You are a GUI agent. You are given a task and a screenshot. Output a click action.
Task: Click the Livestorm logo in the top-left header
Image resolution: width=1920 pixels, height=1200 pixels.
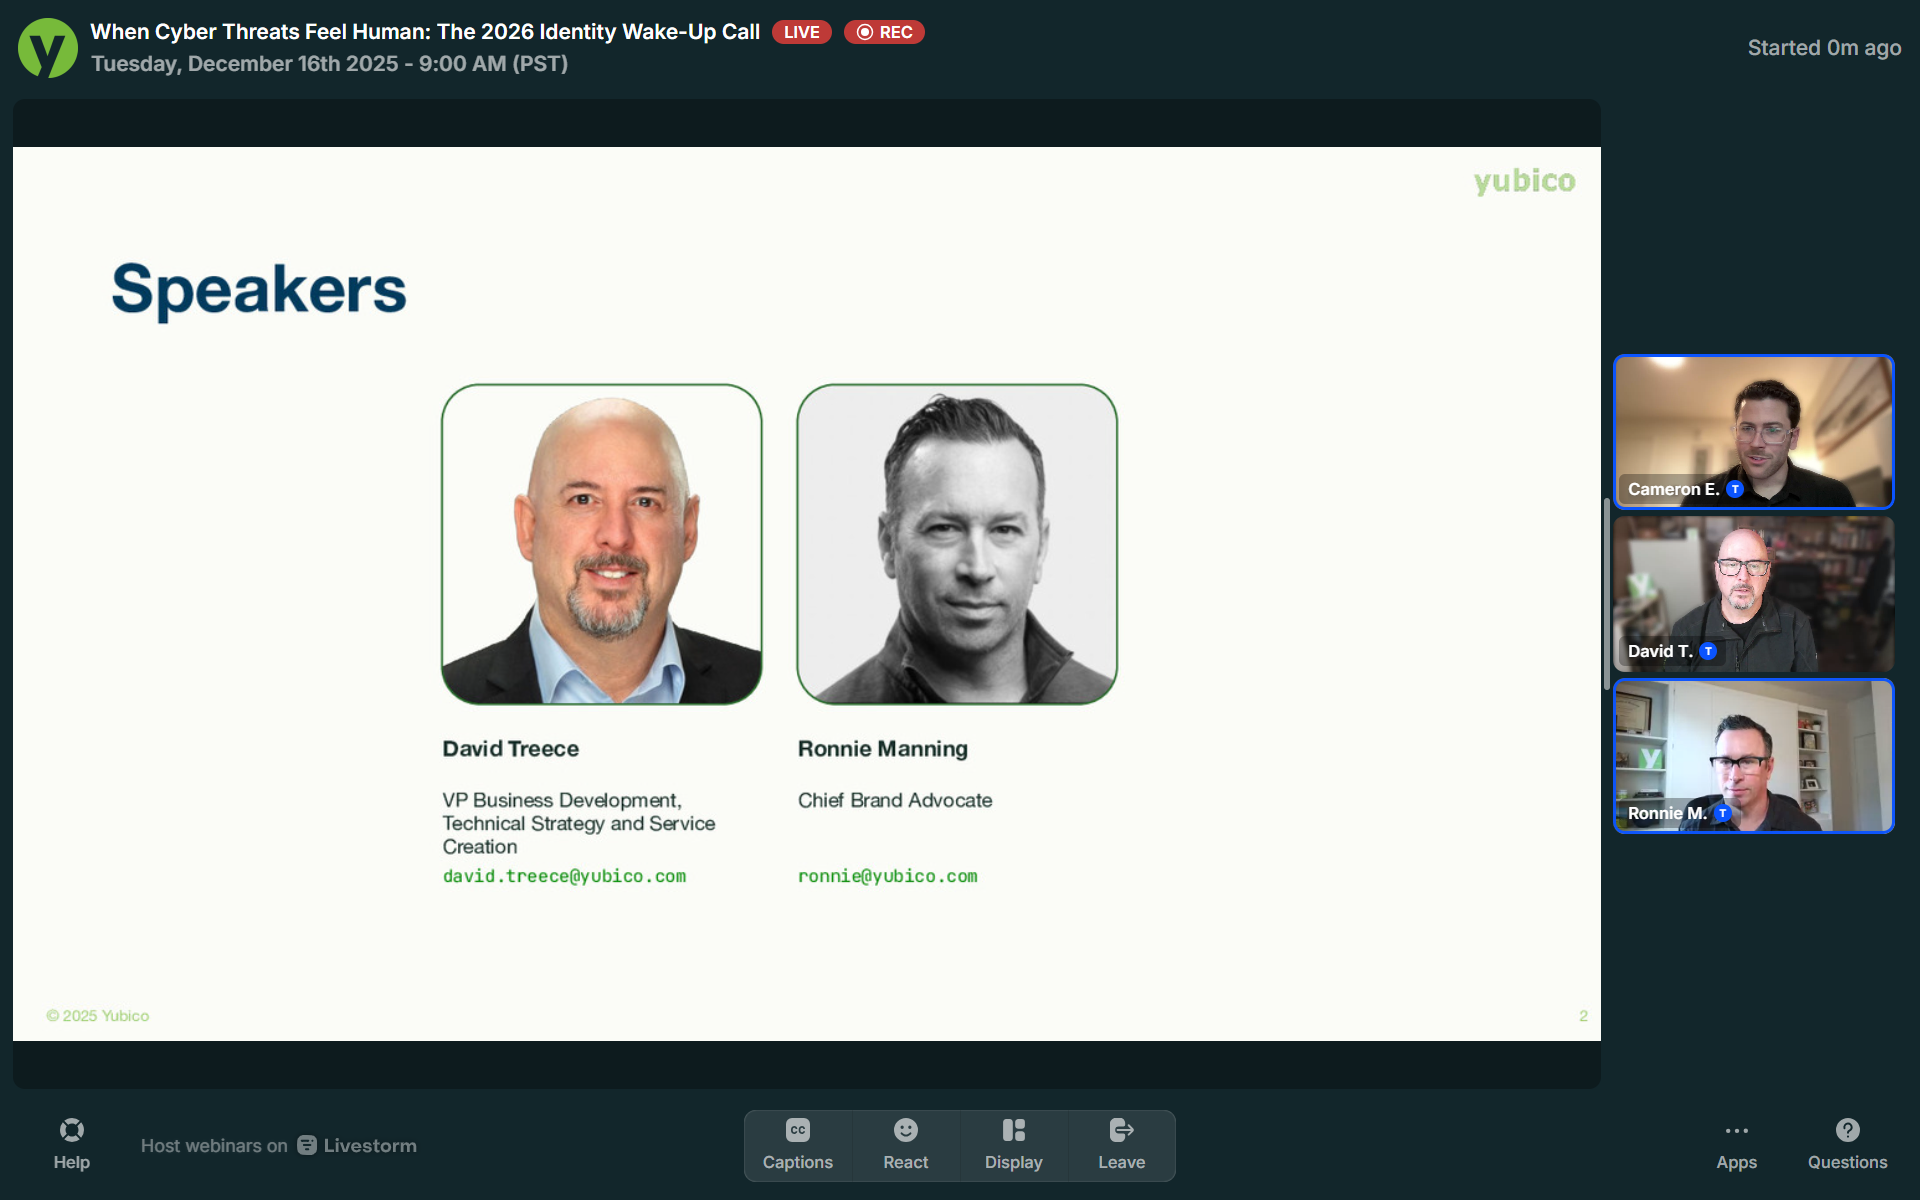(47, 47)
